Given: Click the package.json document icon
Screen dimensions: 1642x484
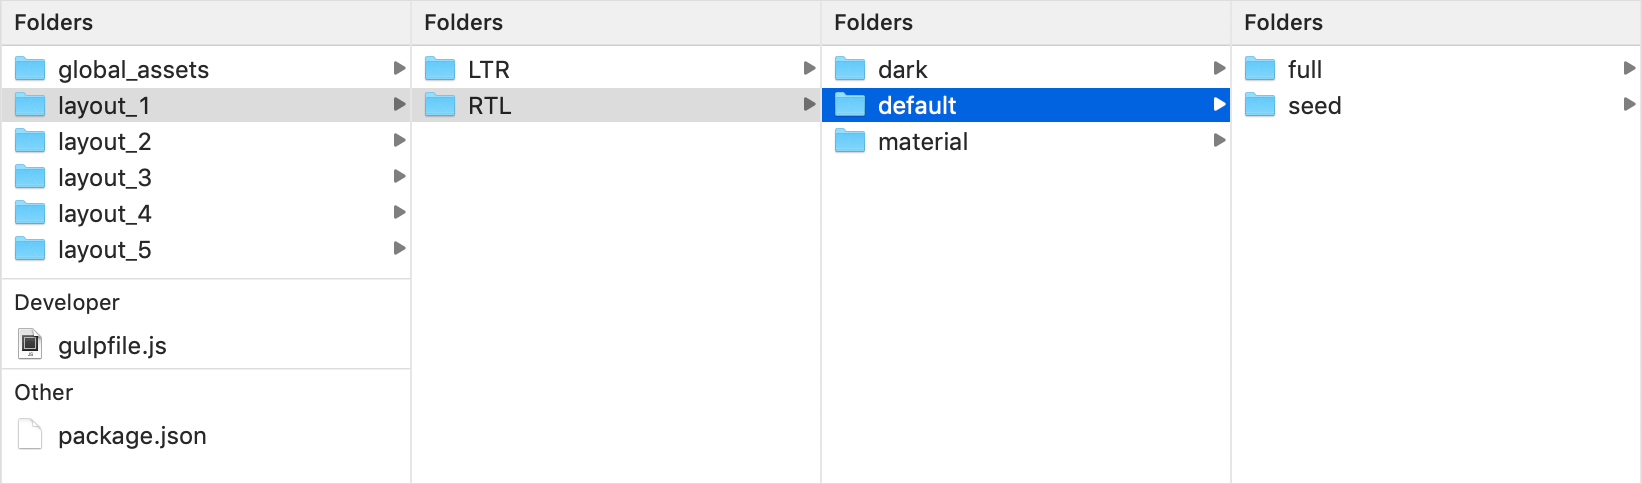Looking at the screenshot, I should [x=31, y=434].
